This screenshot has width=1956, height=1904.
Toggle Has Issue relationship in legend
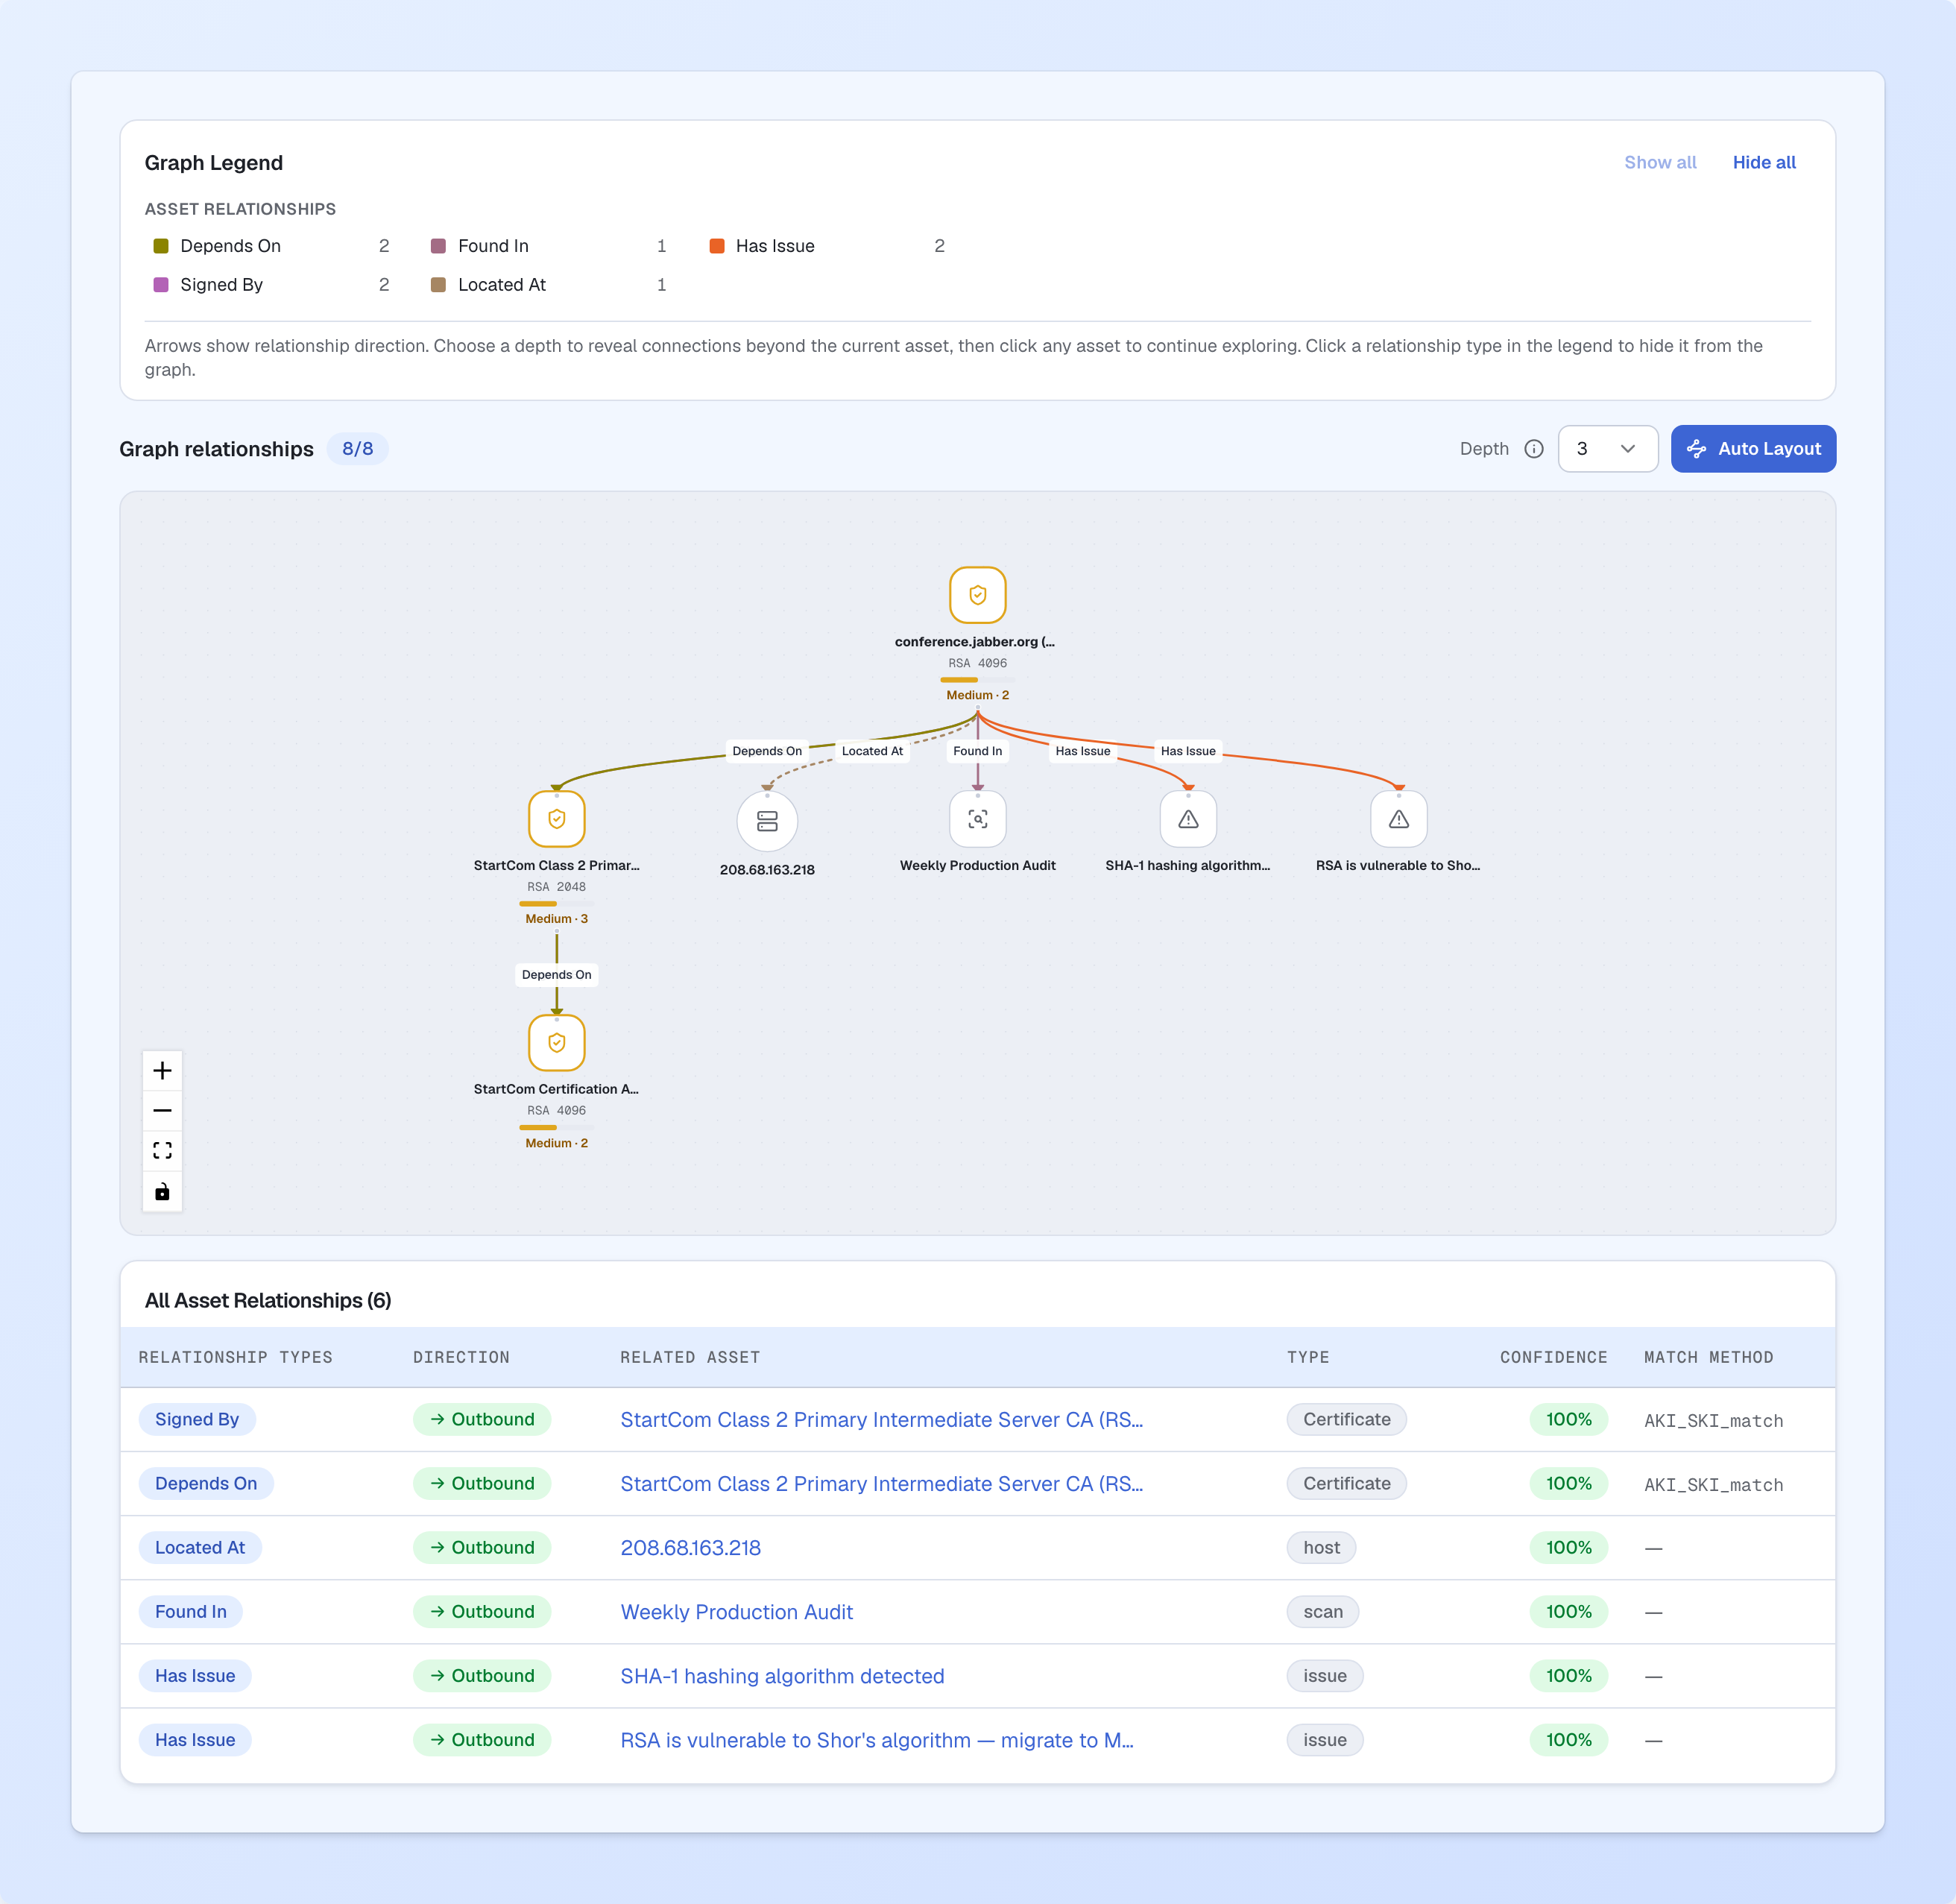click(827, 246)
